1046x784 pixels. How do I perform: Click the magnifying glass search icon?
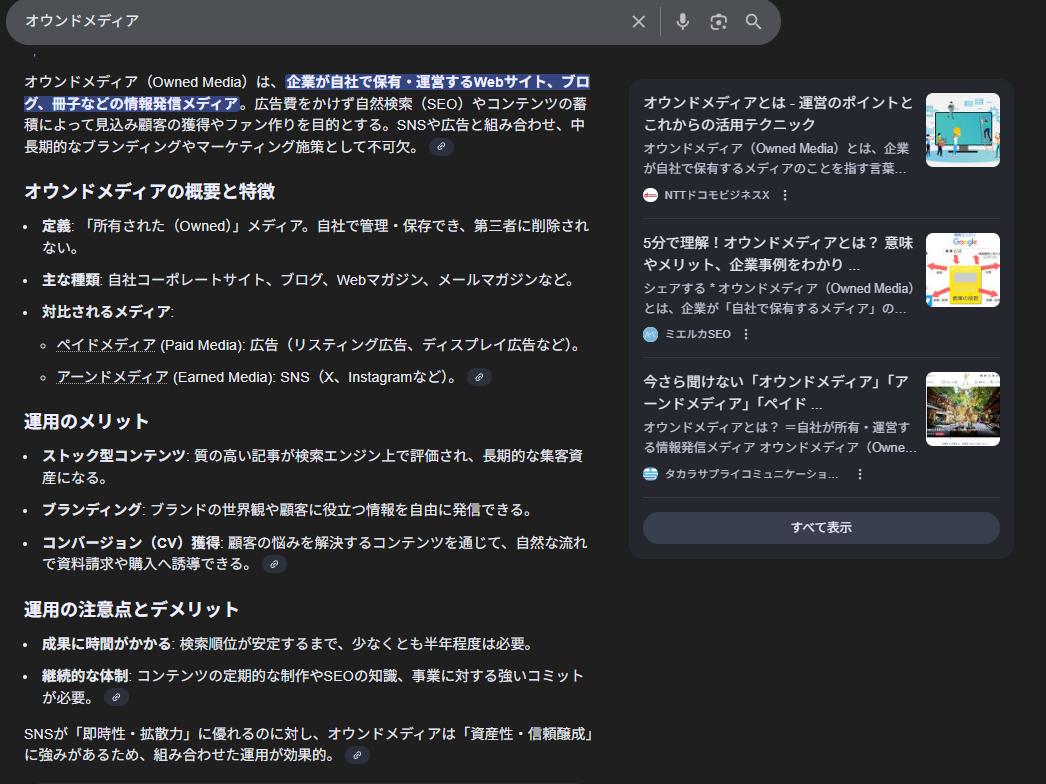[x=754, y=22]
